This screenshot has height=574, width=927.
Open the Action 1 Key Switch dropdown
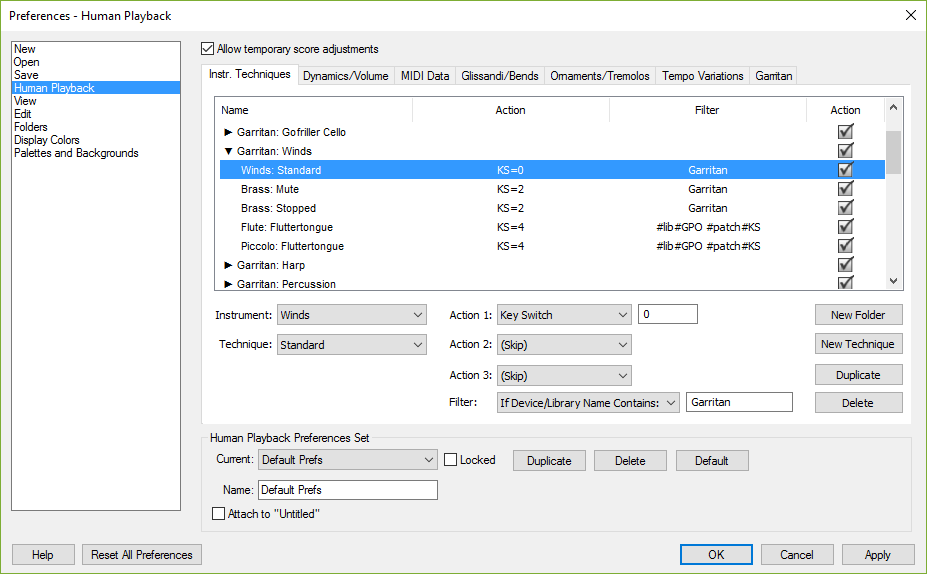(x=564, y=314)
